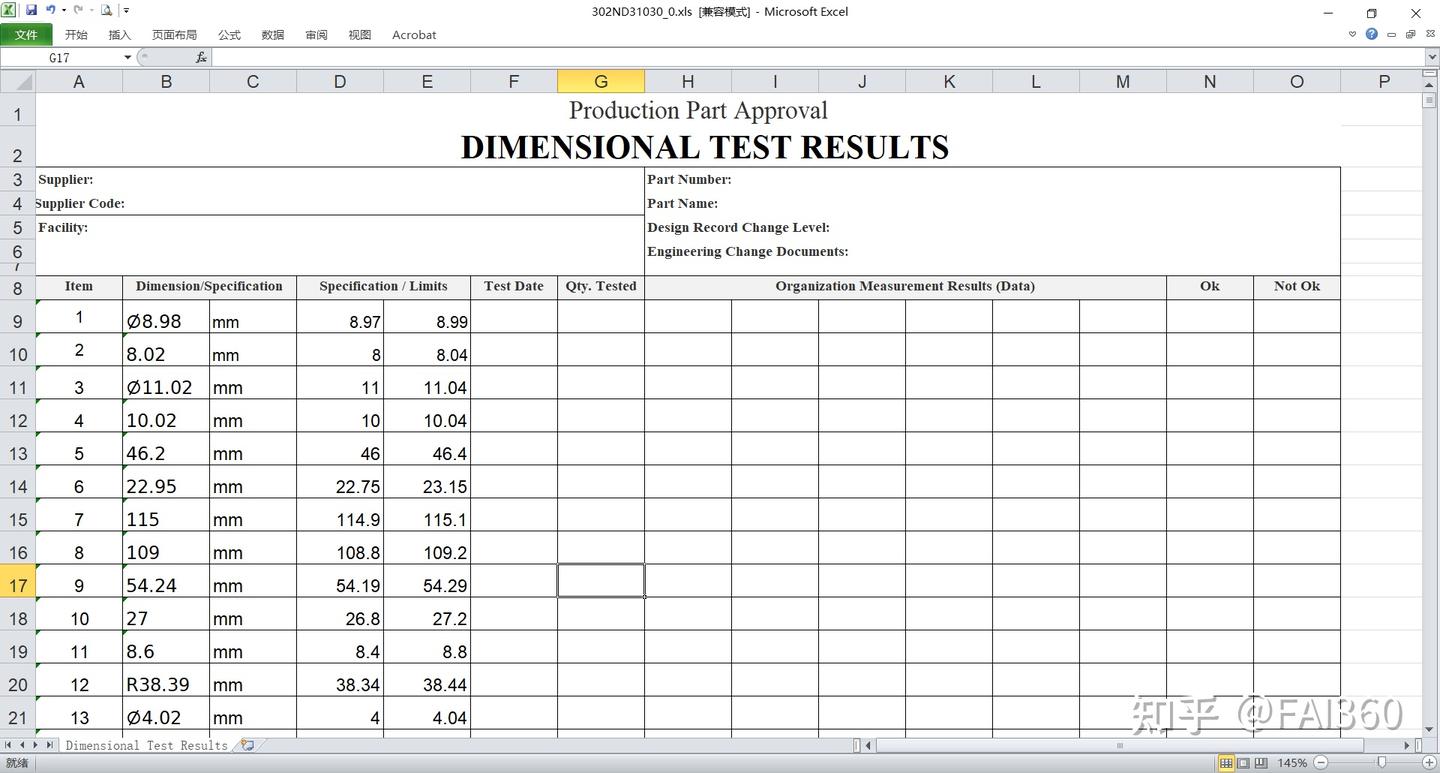The height and width of the screenshot is (773, 1440).
Task: Open the Name Box dropdown arrow
Action: (x=127, y=57)
